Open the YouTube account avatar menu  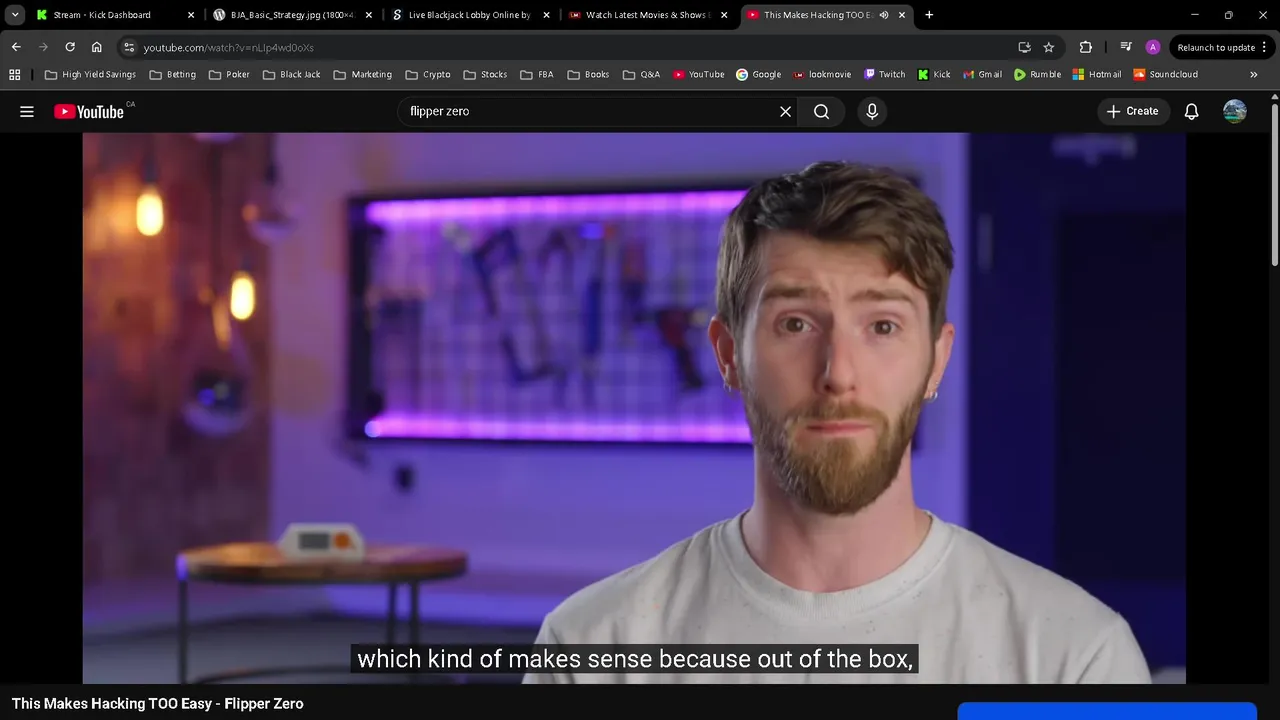[1235, 111]
